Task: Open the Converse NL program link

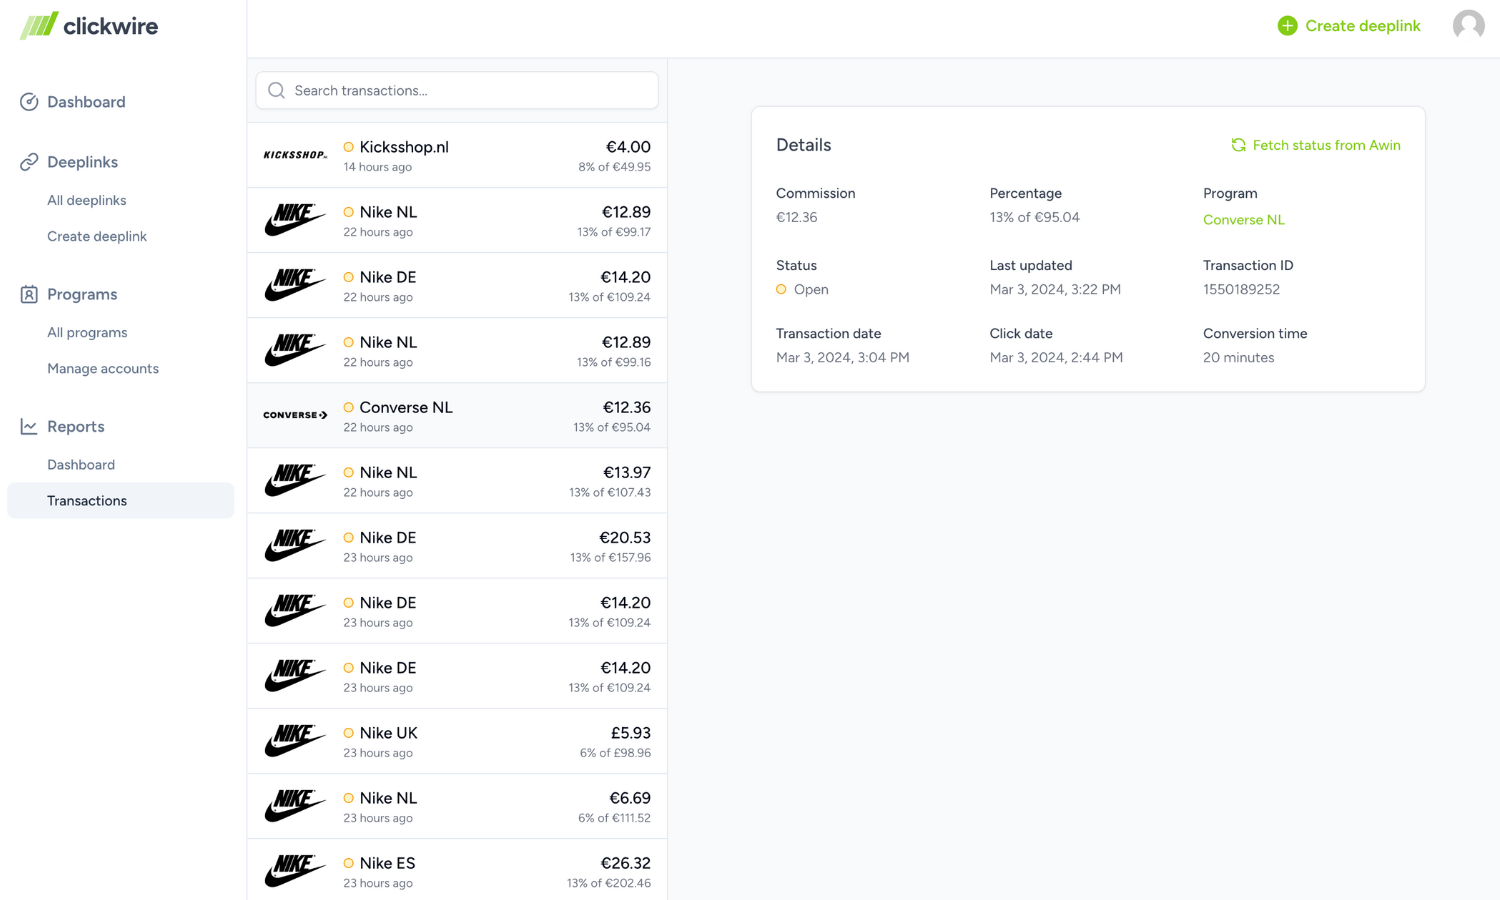Action: click(x=1243, y=220)
